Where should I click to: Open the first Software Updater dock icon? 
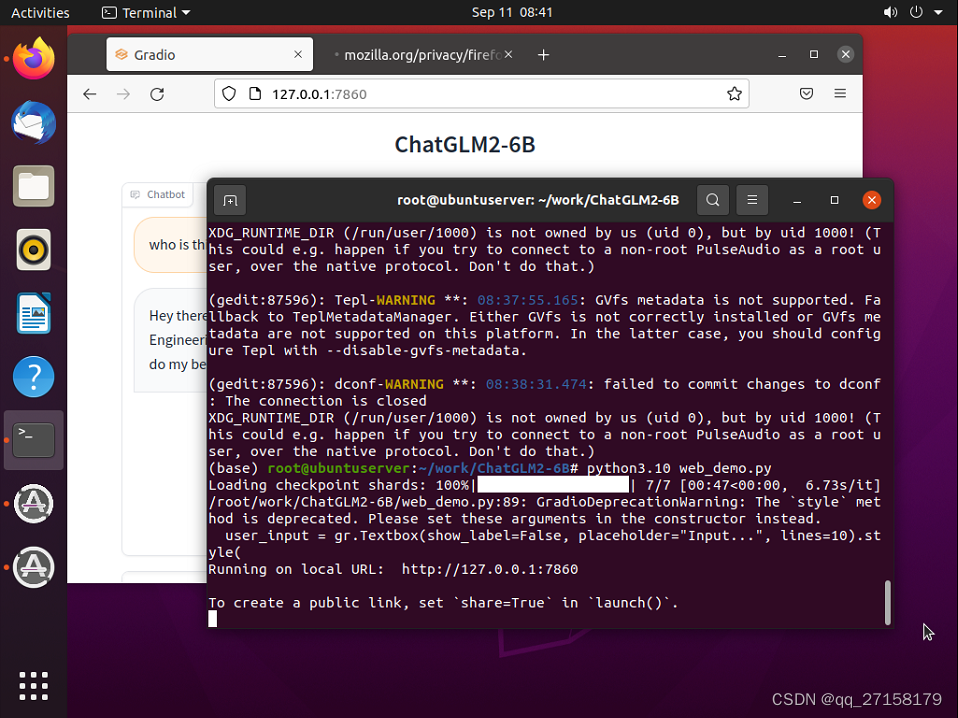point(34,504)
